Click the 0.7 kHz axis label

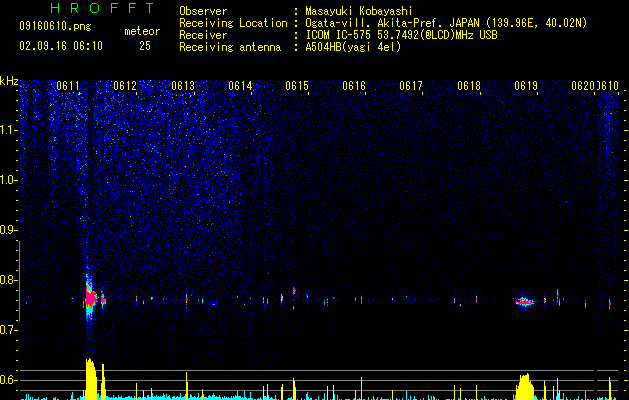point(9,330)
